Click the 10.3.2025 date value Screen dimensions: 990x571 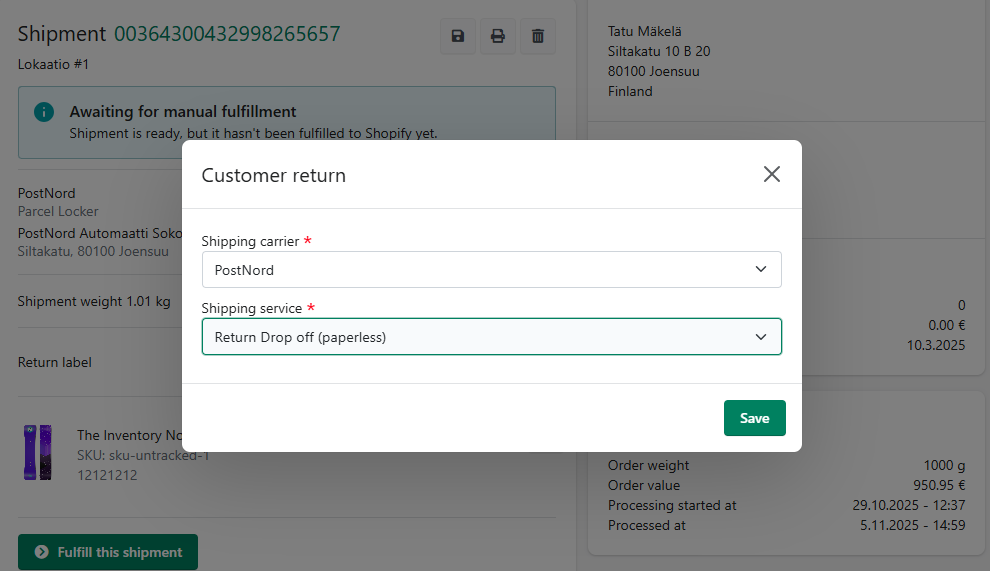pyautogui.click(x=936, y=346)
